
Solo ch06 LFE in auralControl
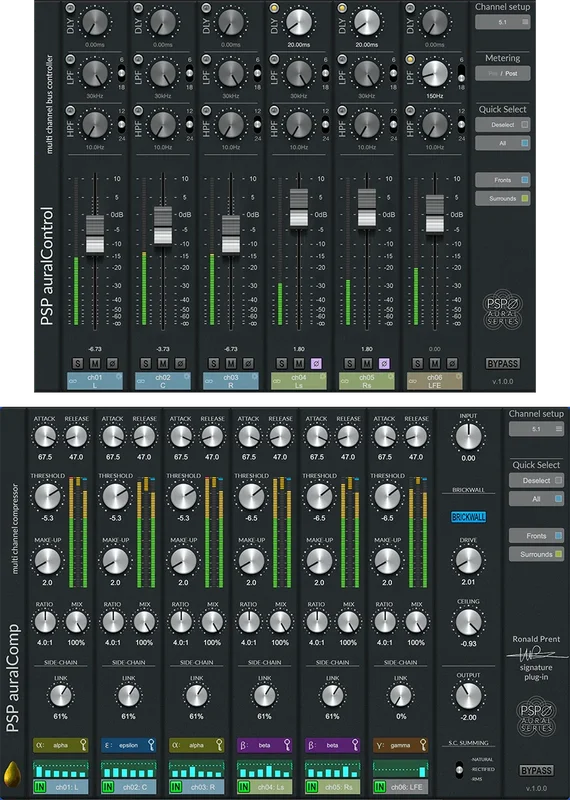pos(417,363)
